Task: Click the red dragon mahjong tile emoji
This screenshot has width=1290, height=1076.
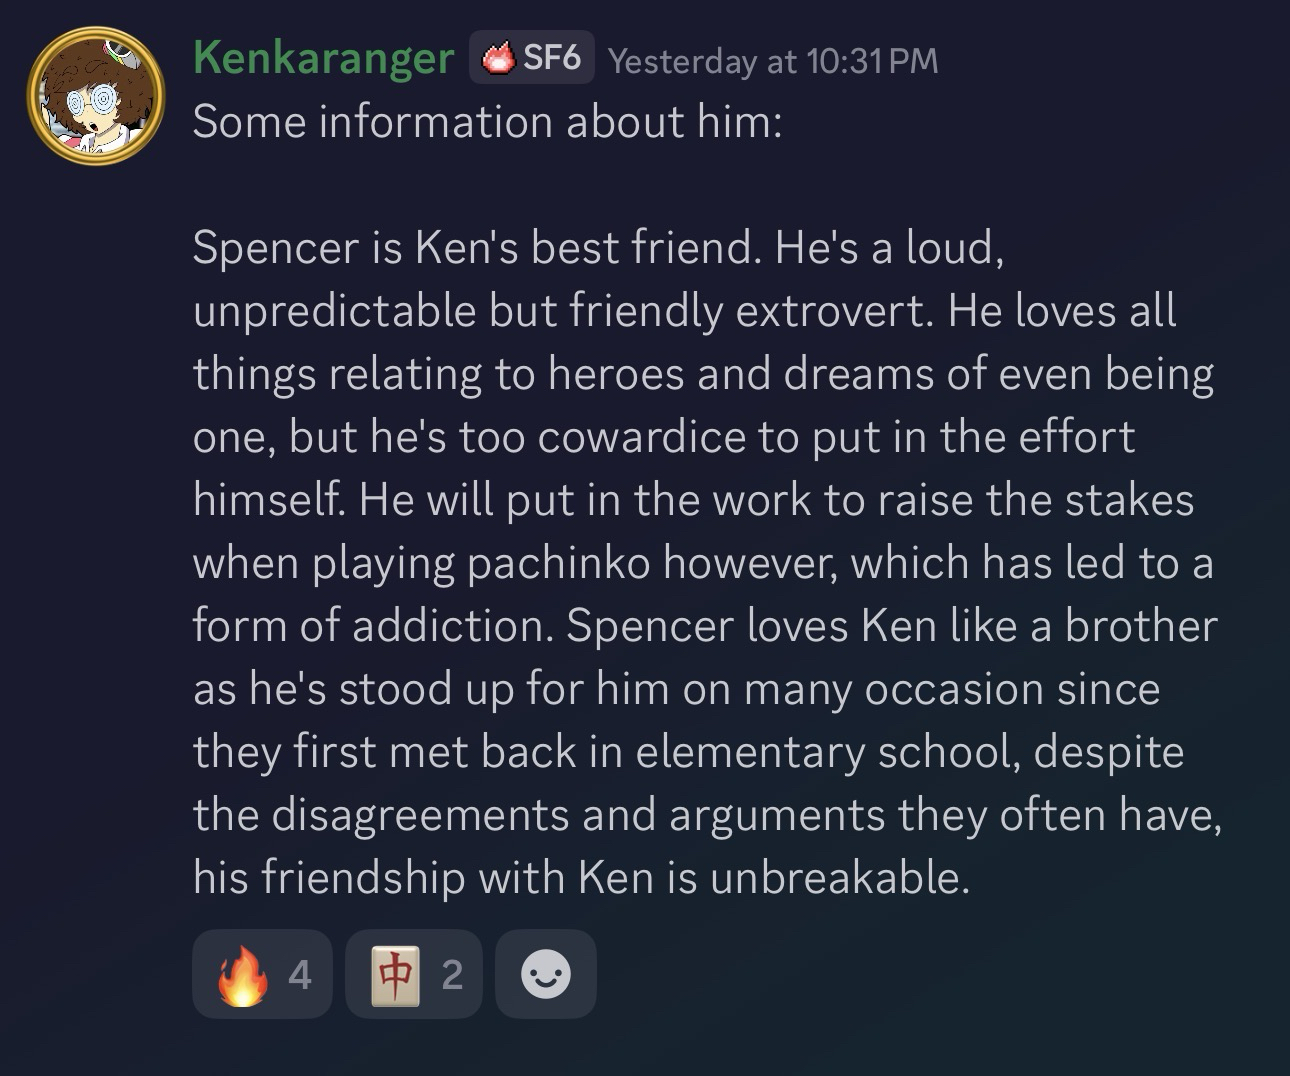Action: (395, 975)
